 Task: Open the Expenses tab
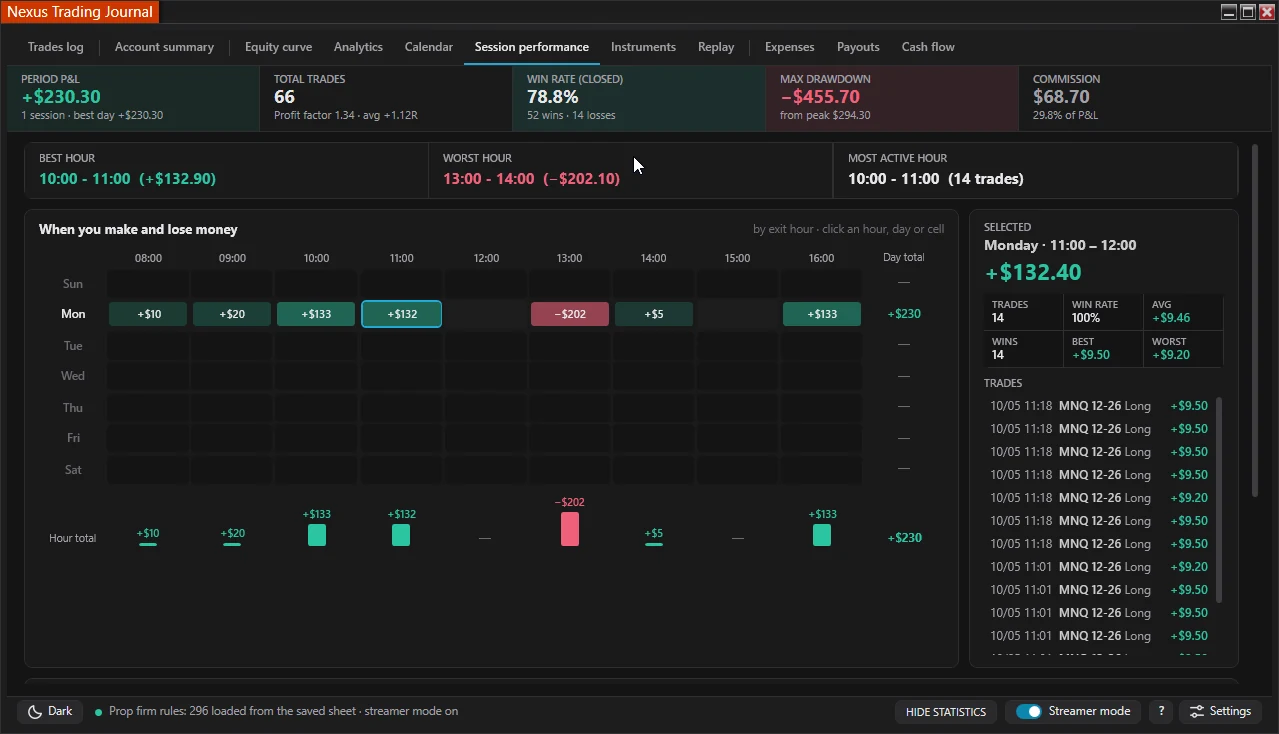tap(789, 47)
